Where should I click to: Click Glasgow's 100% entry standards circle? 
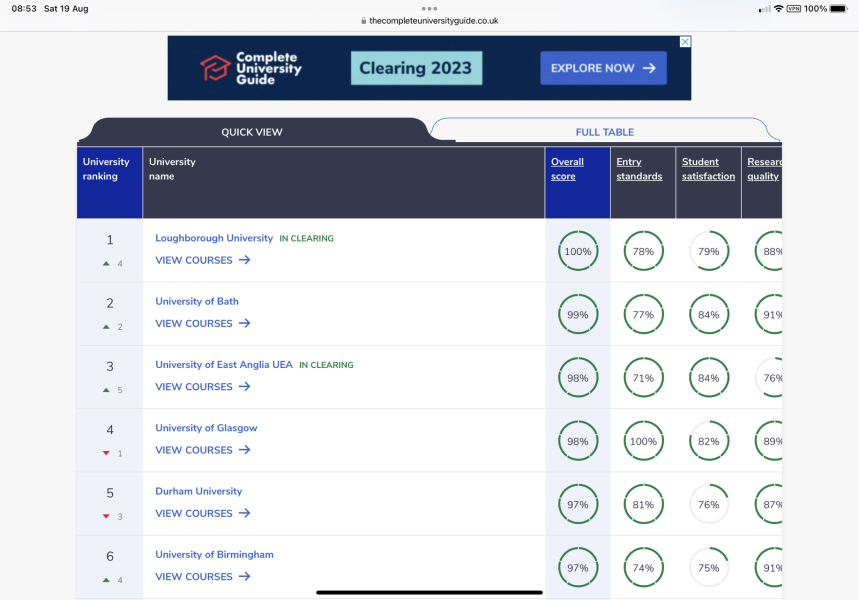pyautogui.click(x=643, y=441)
